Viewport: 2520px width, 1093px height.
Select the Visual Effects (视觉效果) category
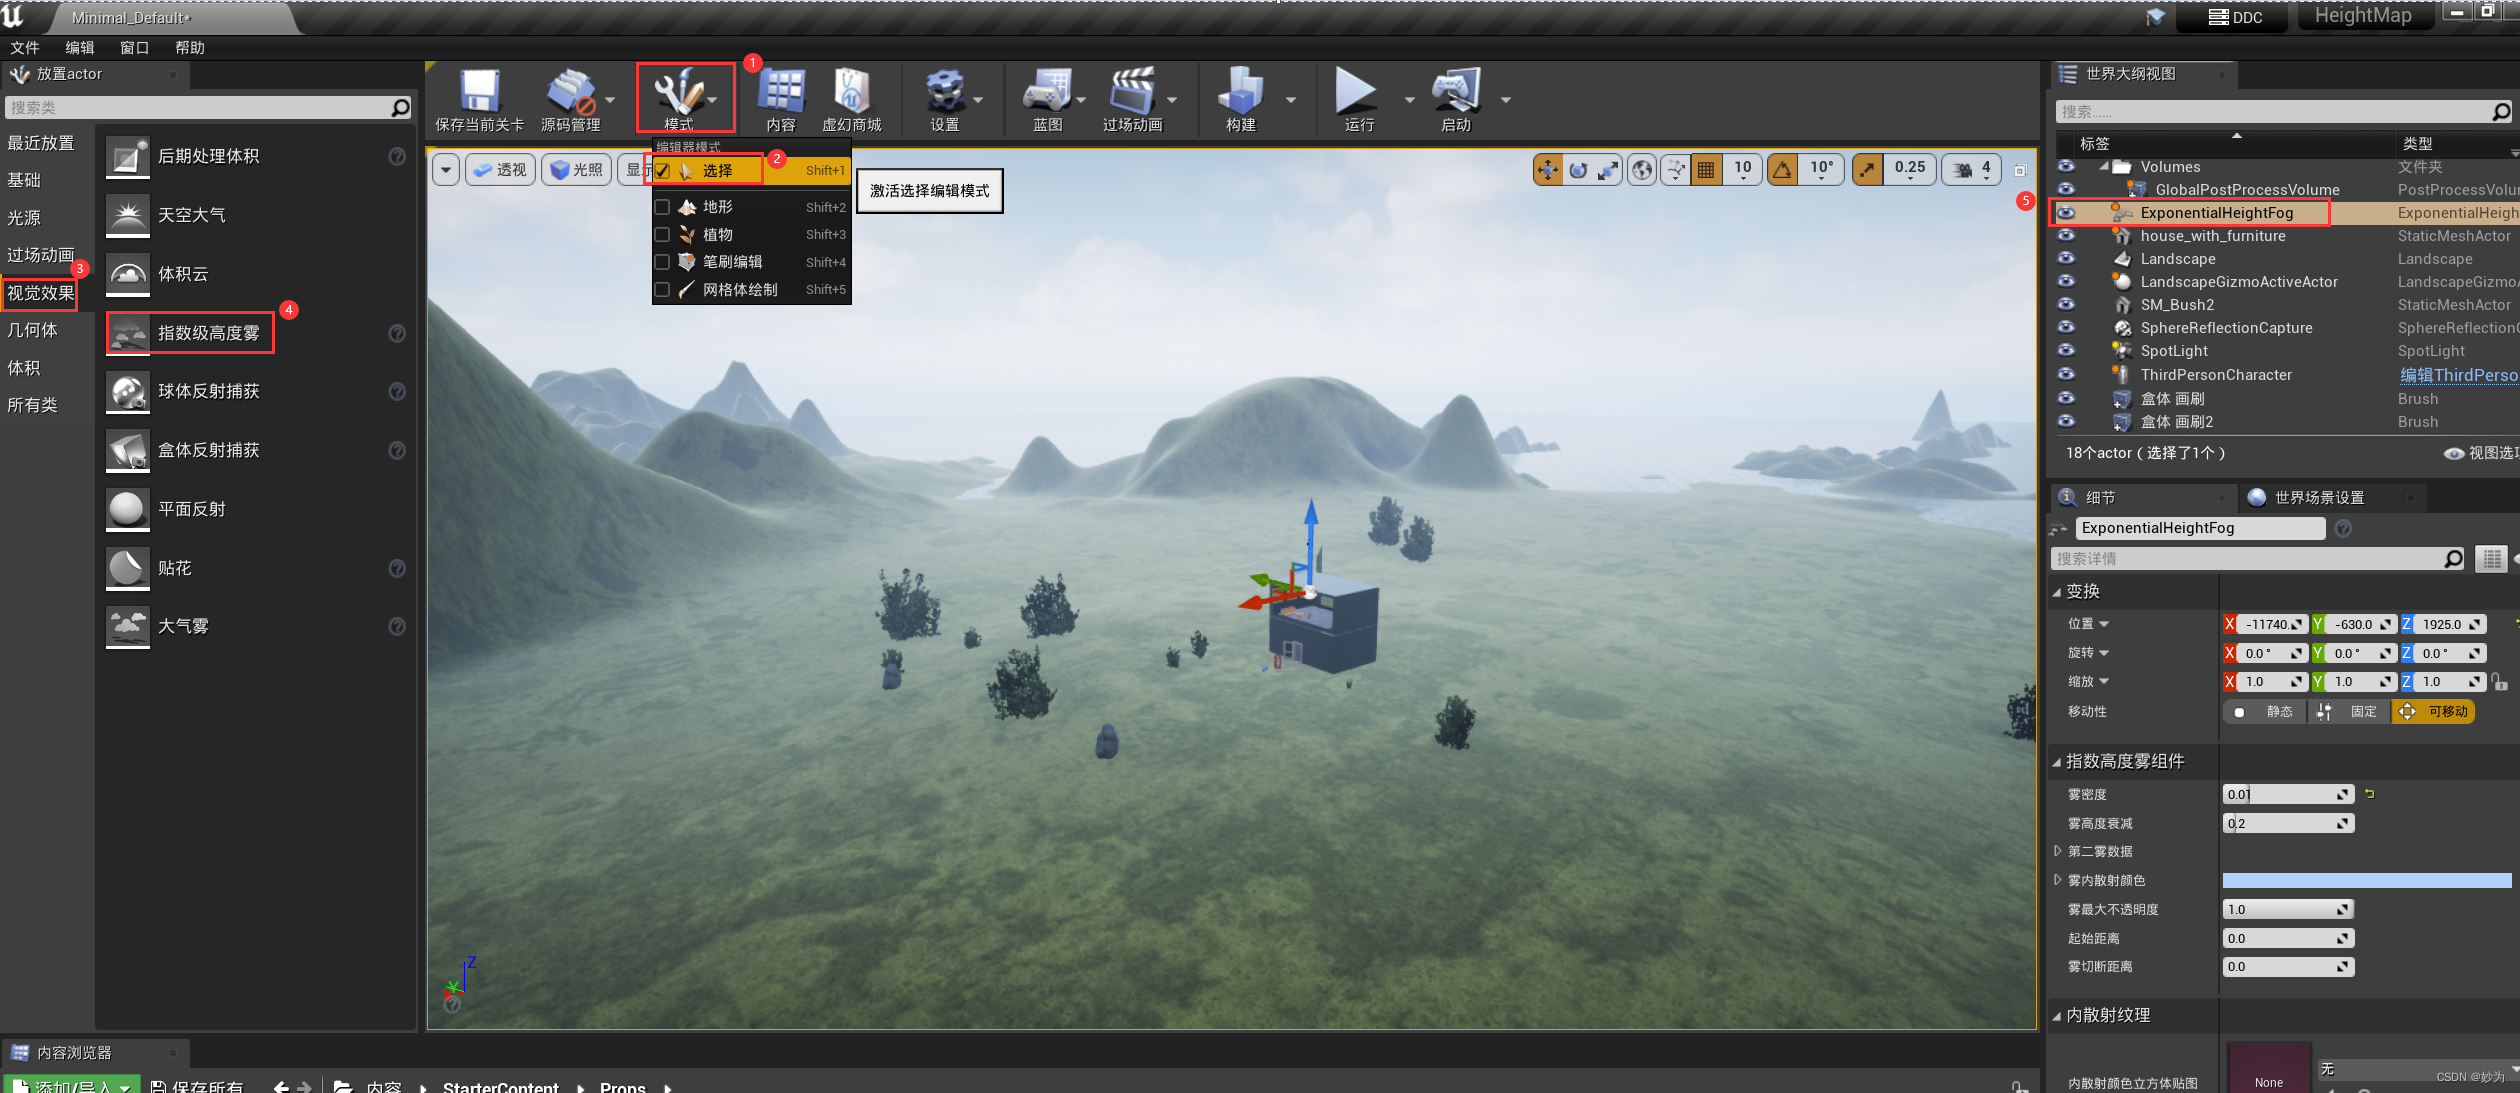(x=41, y=293)
